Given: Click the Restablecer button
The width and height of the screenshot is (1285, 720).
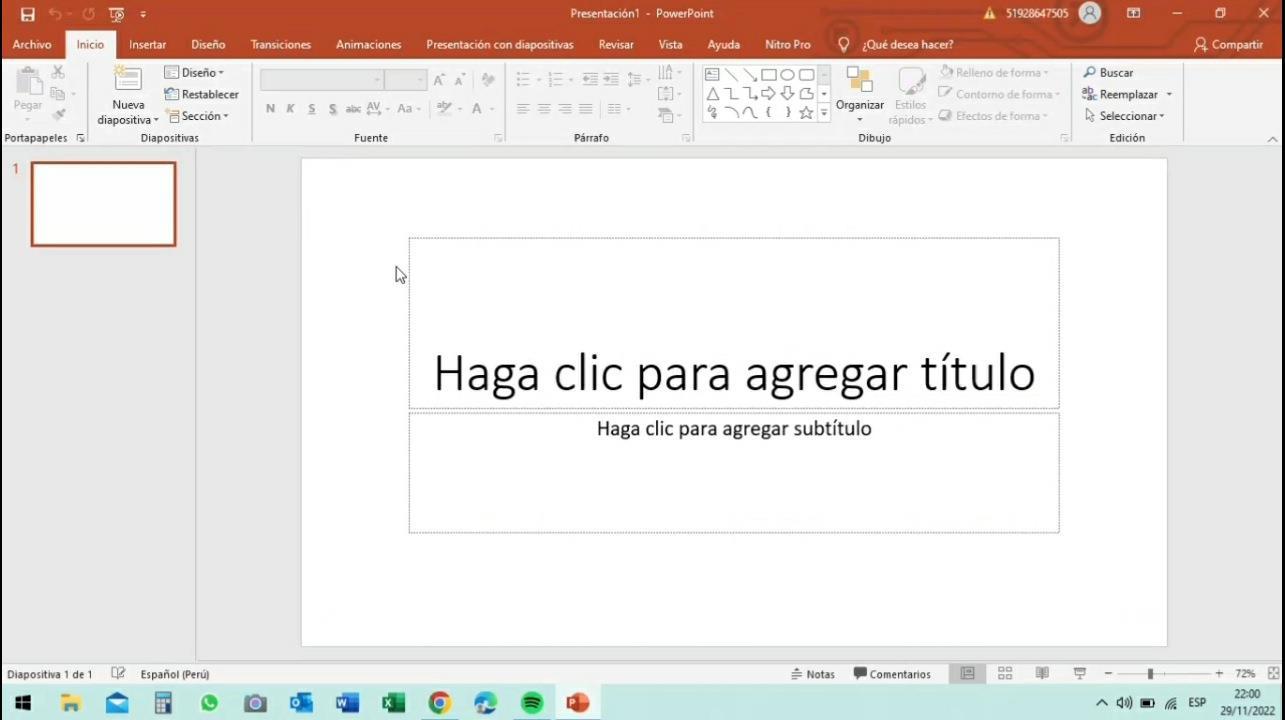Looking at the screenshot, I should [201, 94].
